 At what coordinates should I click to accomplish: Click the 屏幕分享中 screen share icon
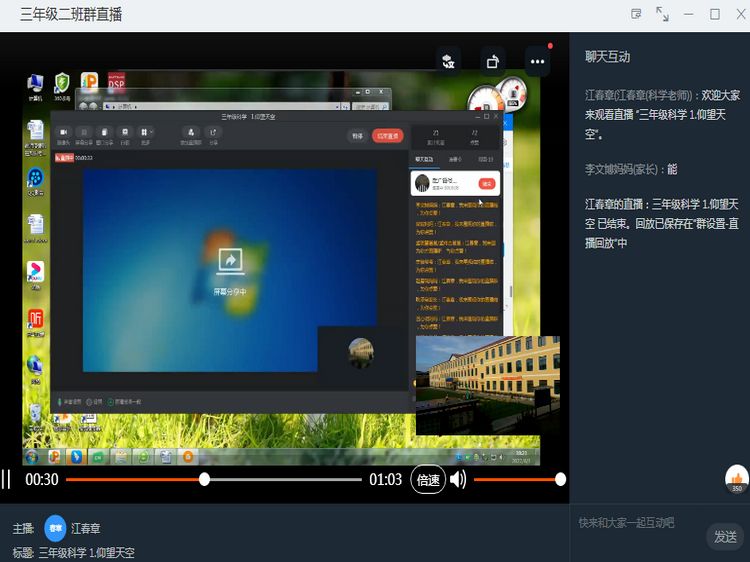point(230,262)
